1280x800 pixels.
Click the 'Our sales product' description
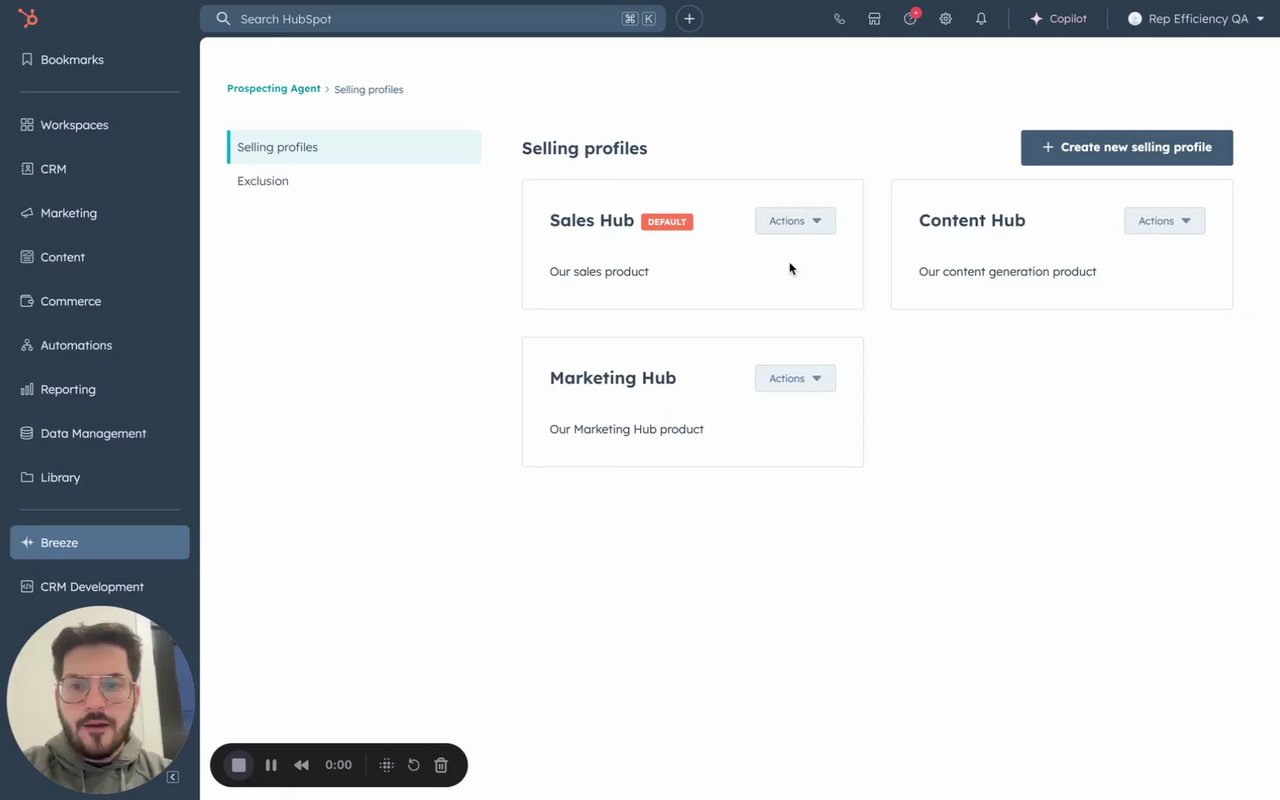tap(599, 272)
